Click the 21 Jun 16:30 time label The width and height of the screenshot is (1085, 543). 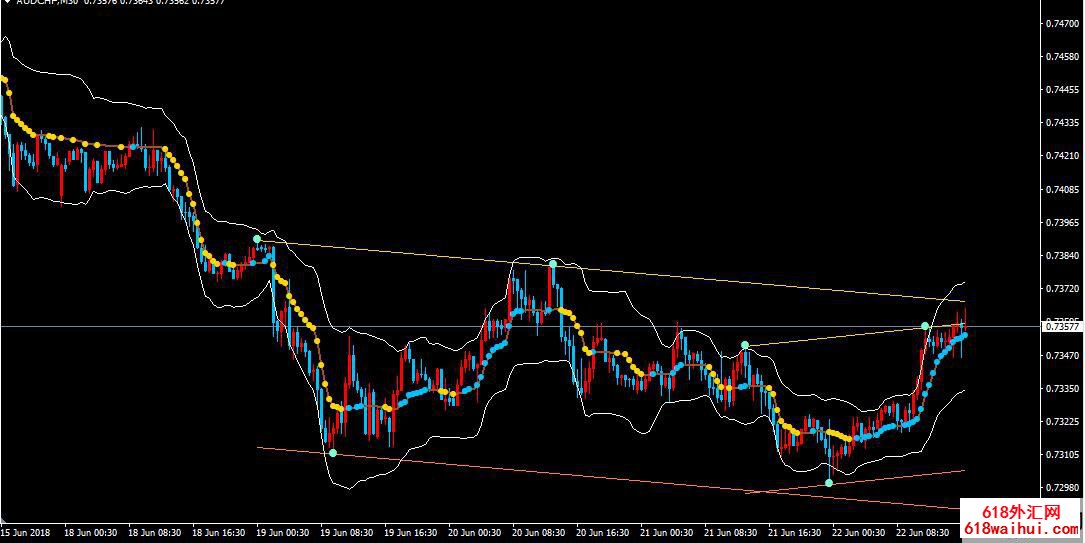795,533
